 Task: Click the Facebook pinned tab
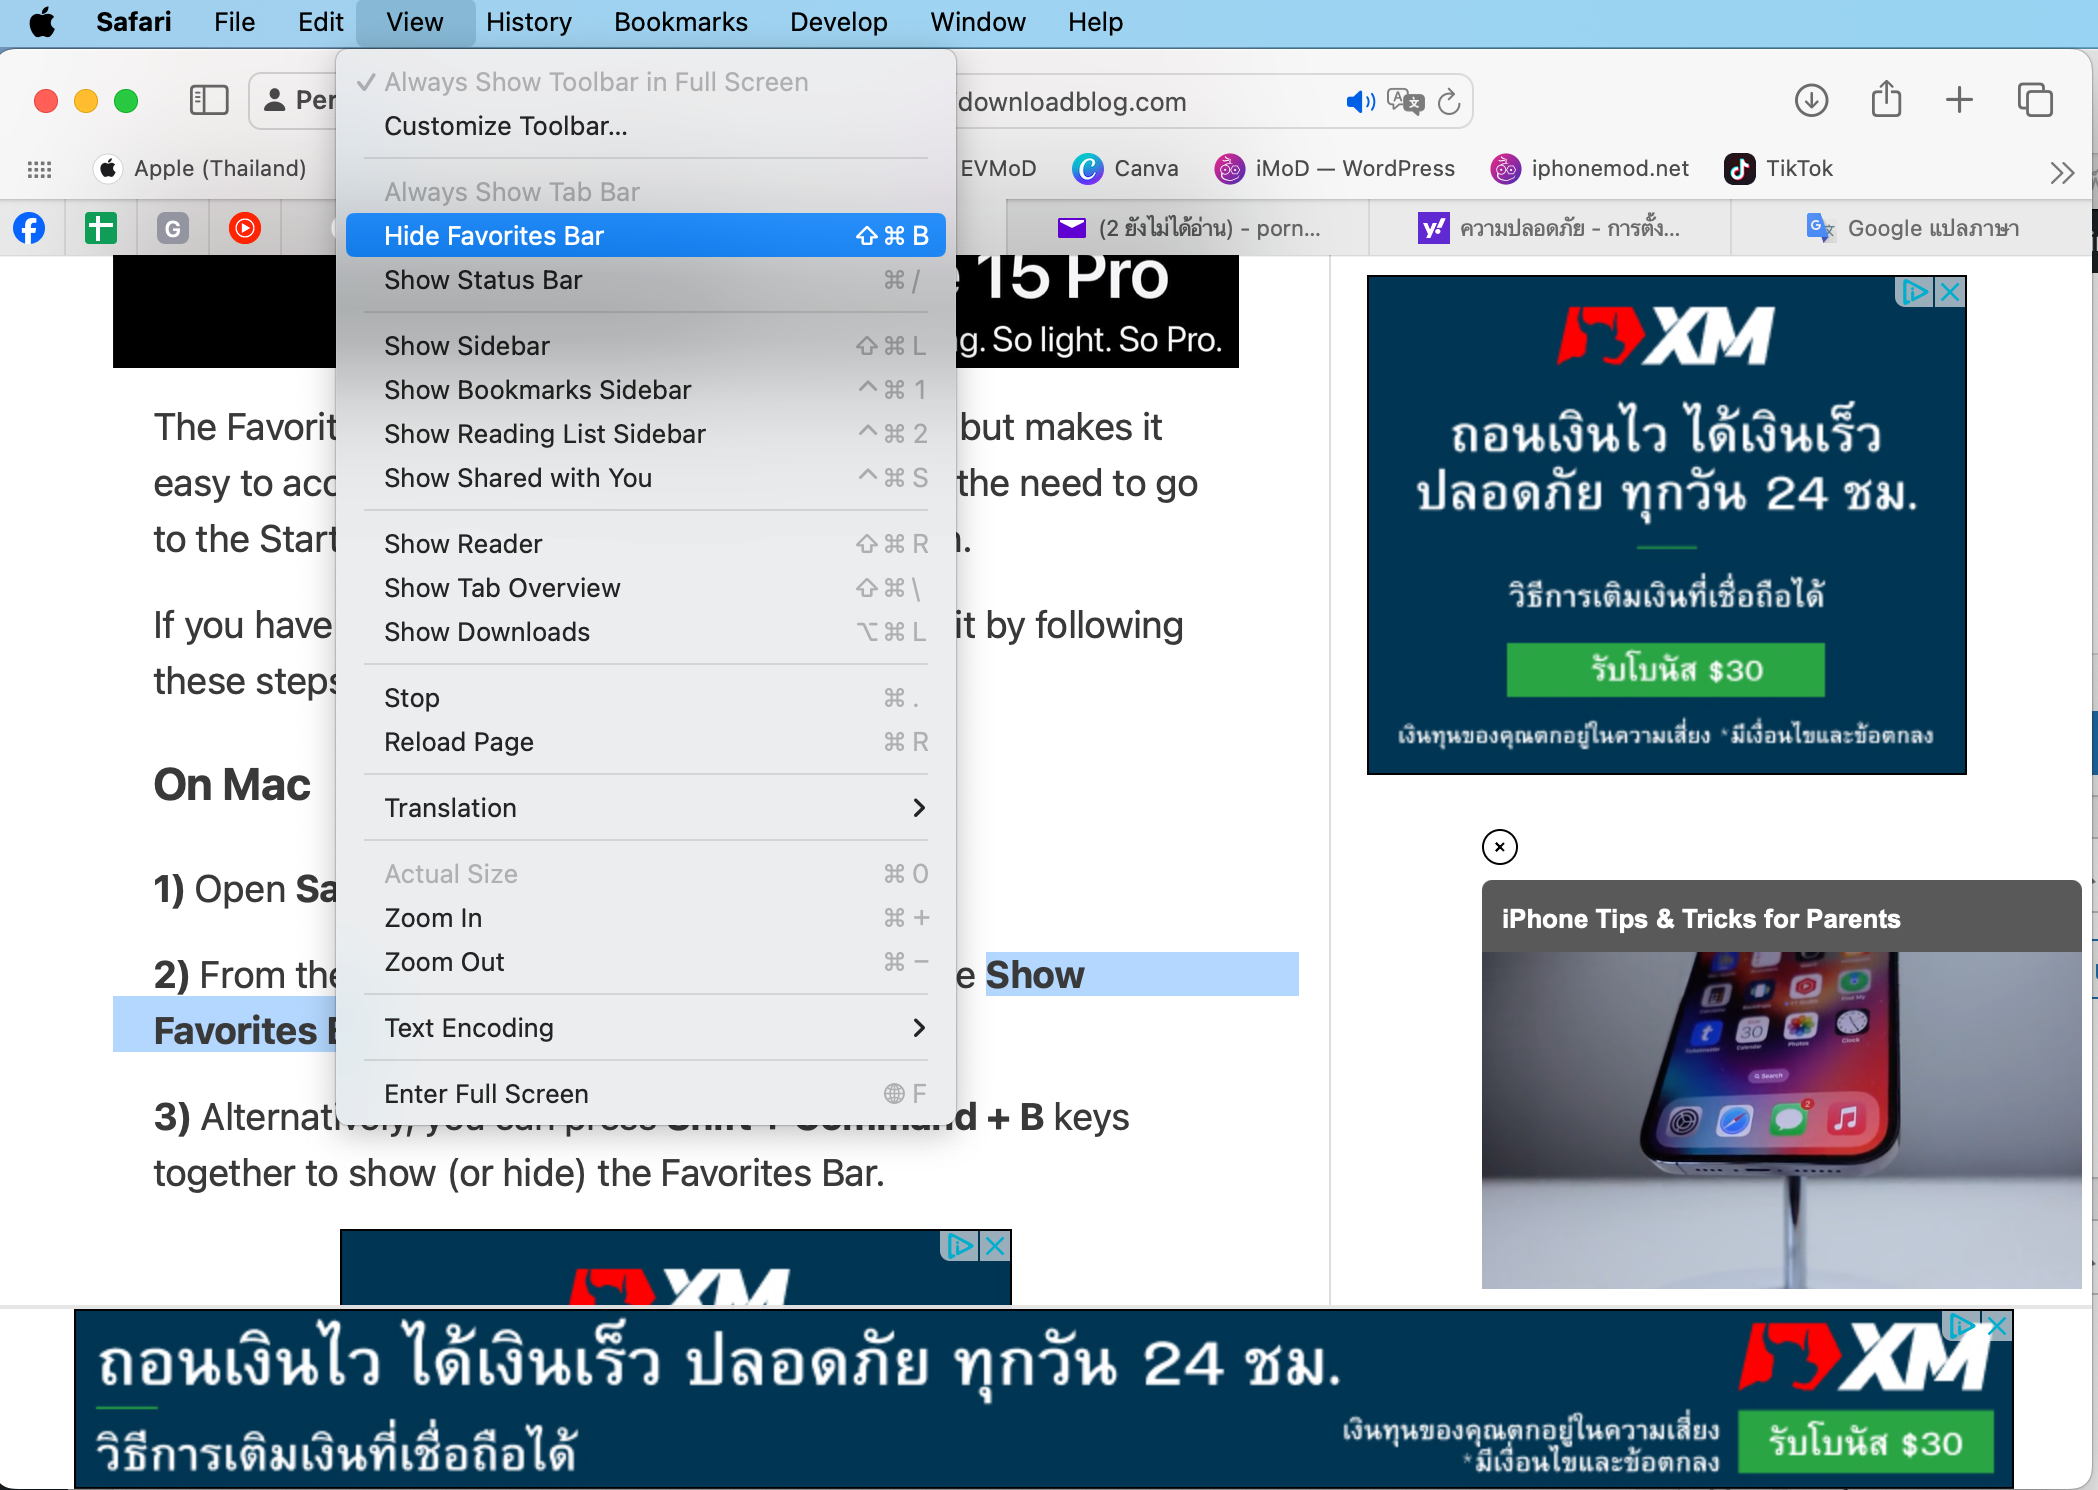tap(29, 228)
